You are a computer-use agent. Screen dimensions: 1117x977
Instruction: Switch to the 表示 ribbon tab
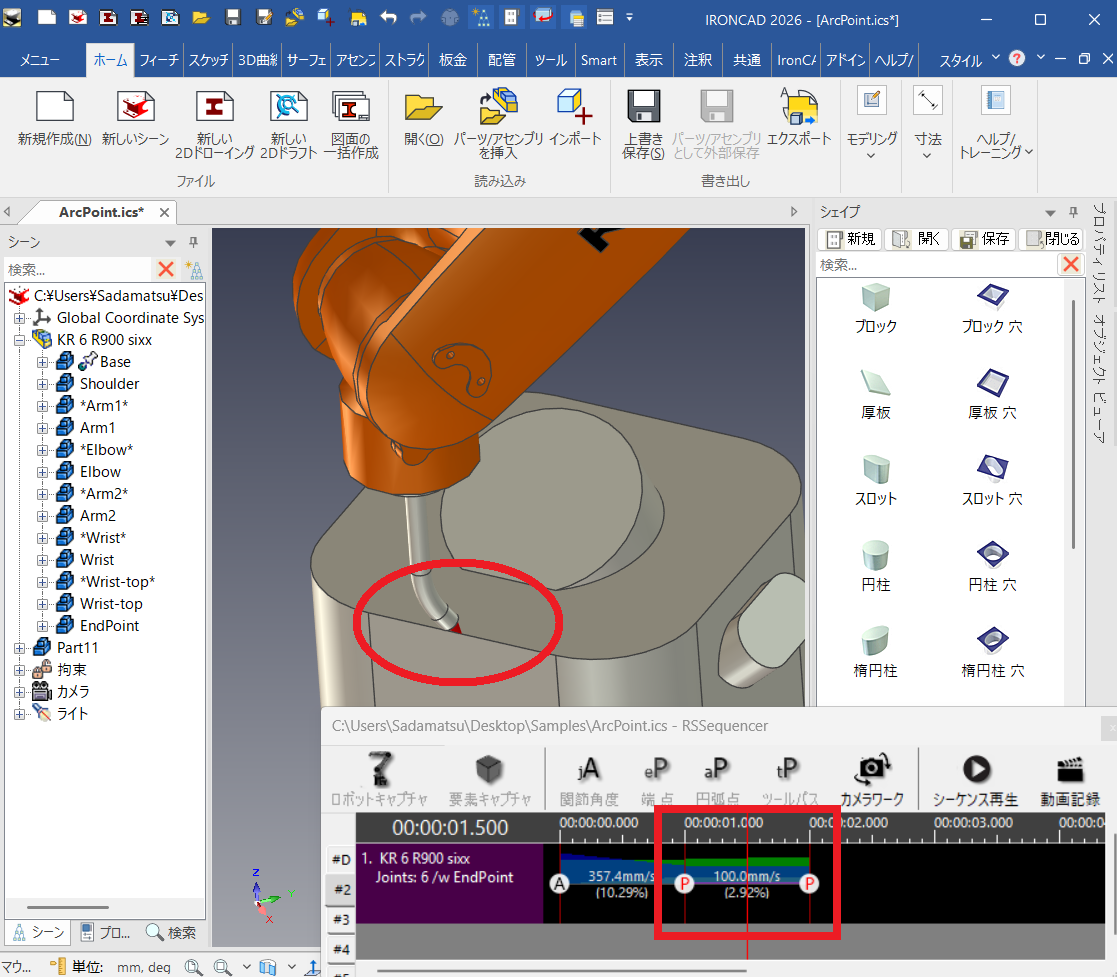tap(648, 60)
